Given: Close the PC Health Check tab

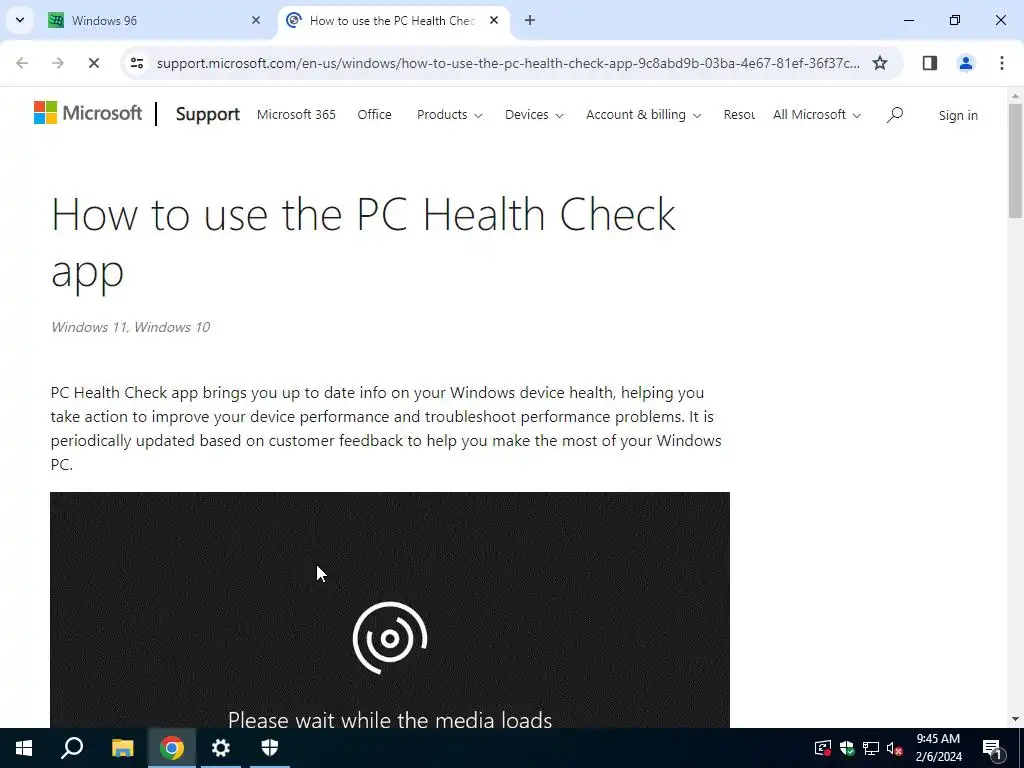Looking at the screenshot, I should coord(494,20).
